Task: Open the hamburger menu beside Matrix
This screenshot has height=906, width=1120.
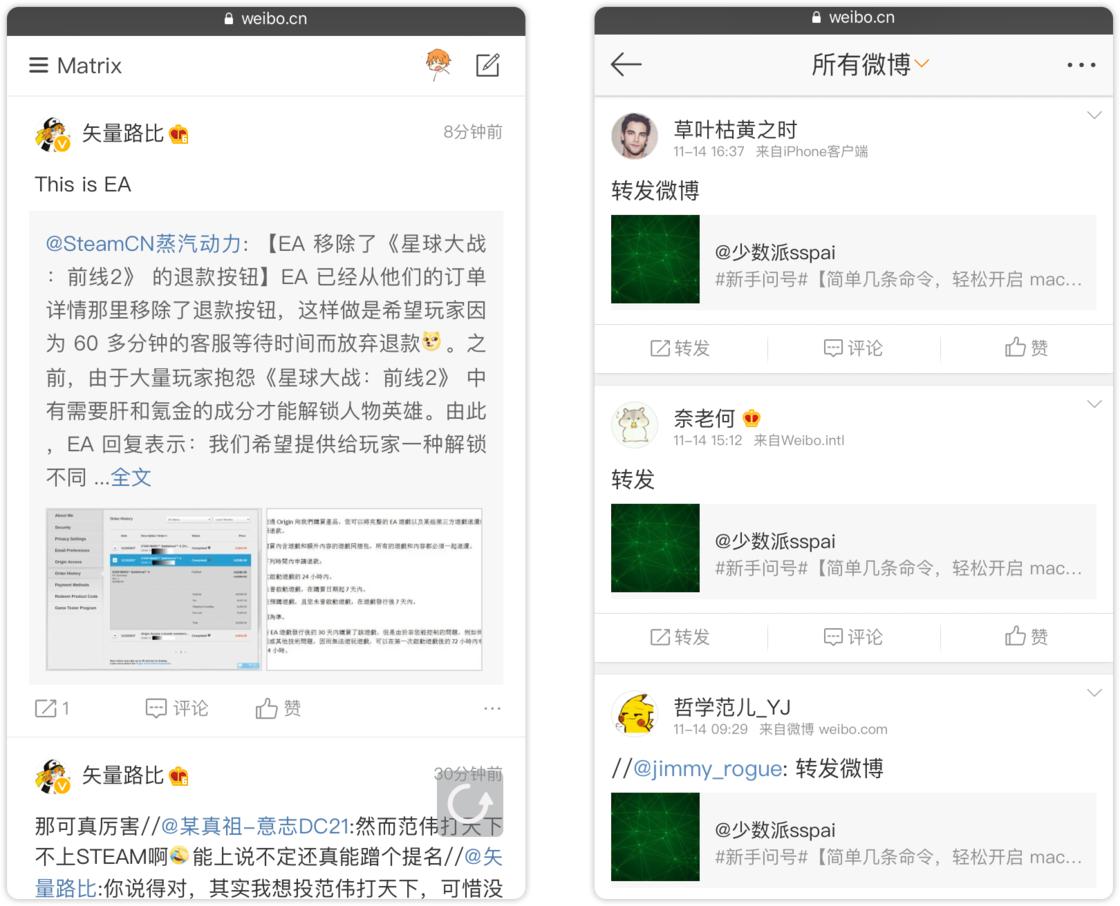Action: tap(39, 66)
